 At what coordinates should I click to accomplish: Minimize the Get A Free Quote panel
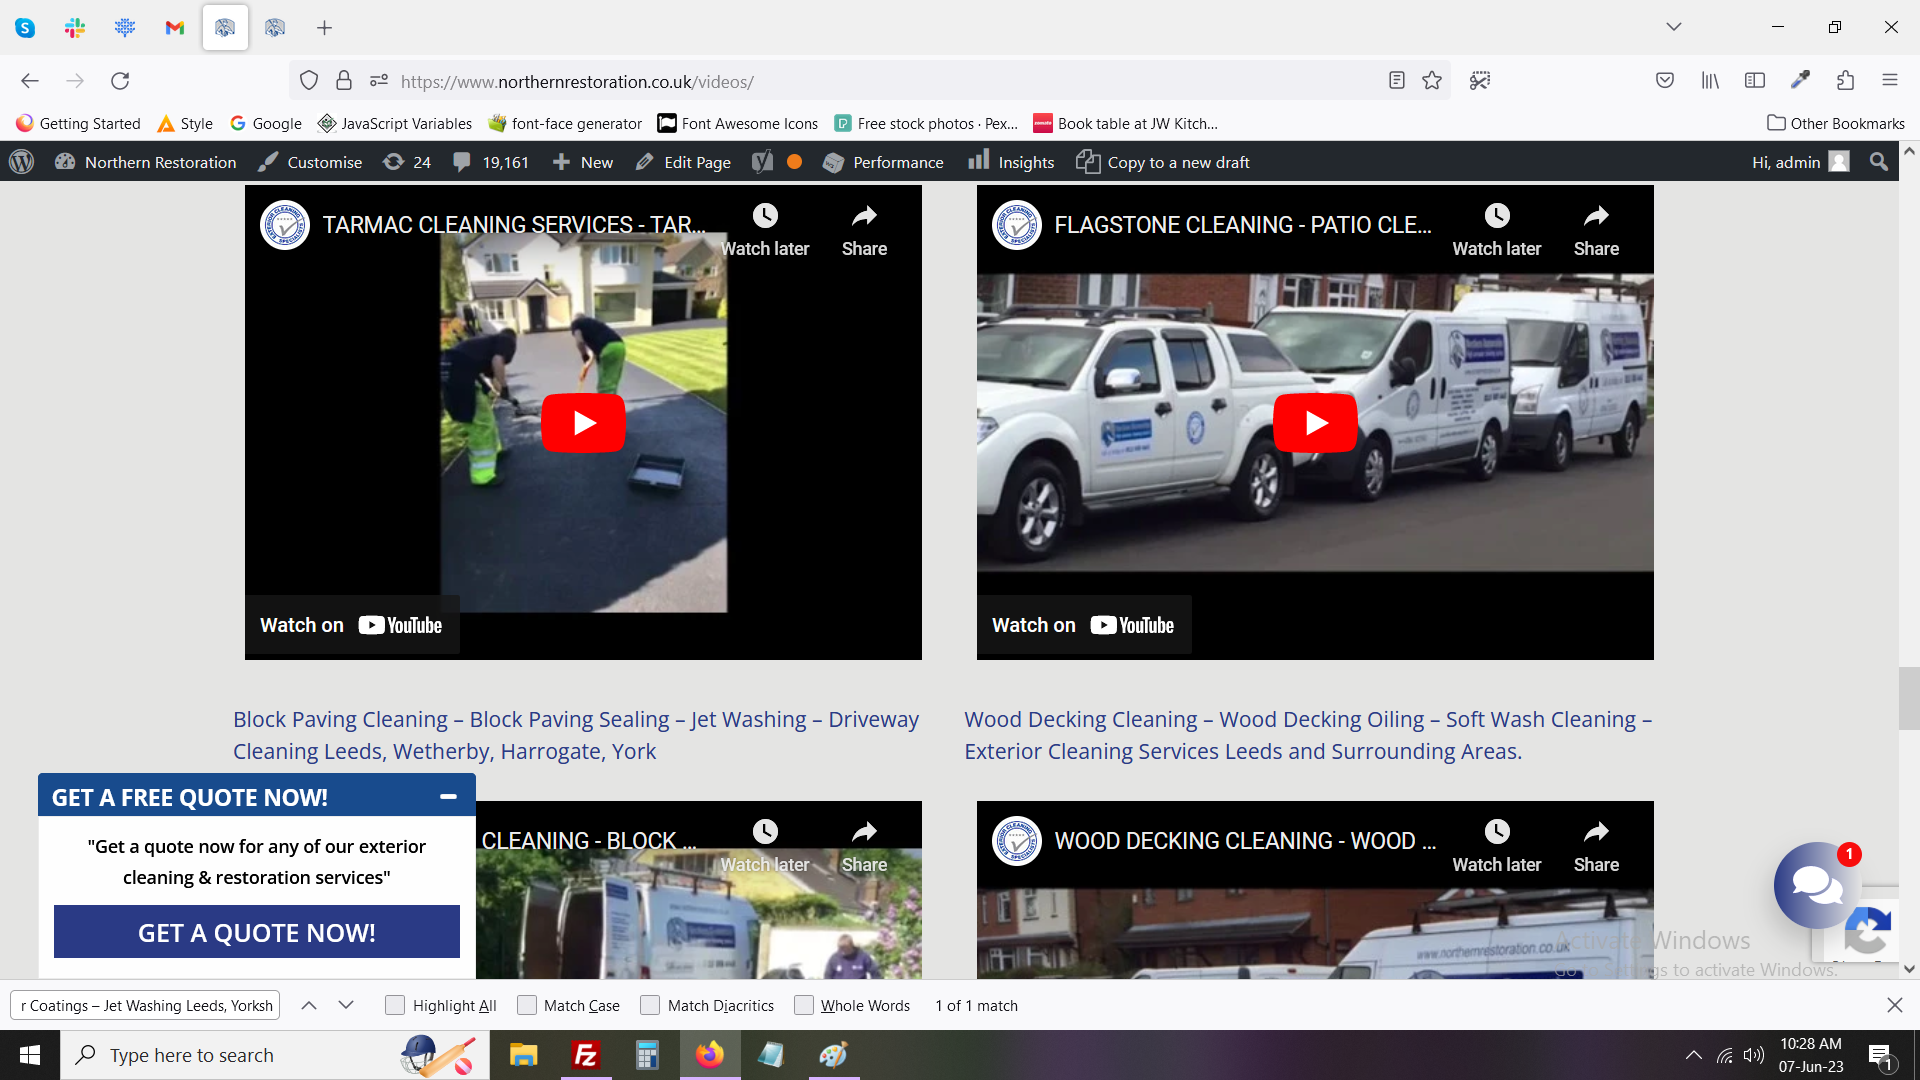[x=448, y=797]
